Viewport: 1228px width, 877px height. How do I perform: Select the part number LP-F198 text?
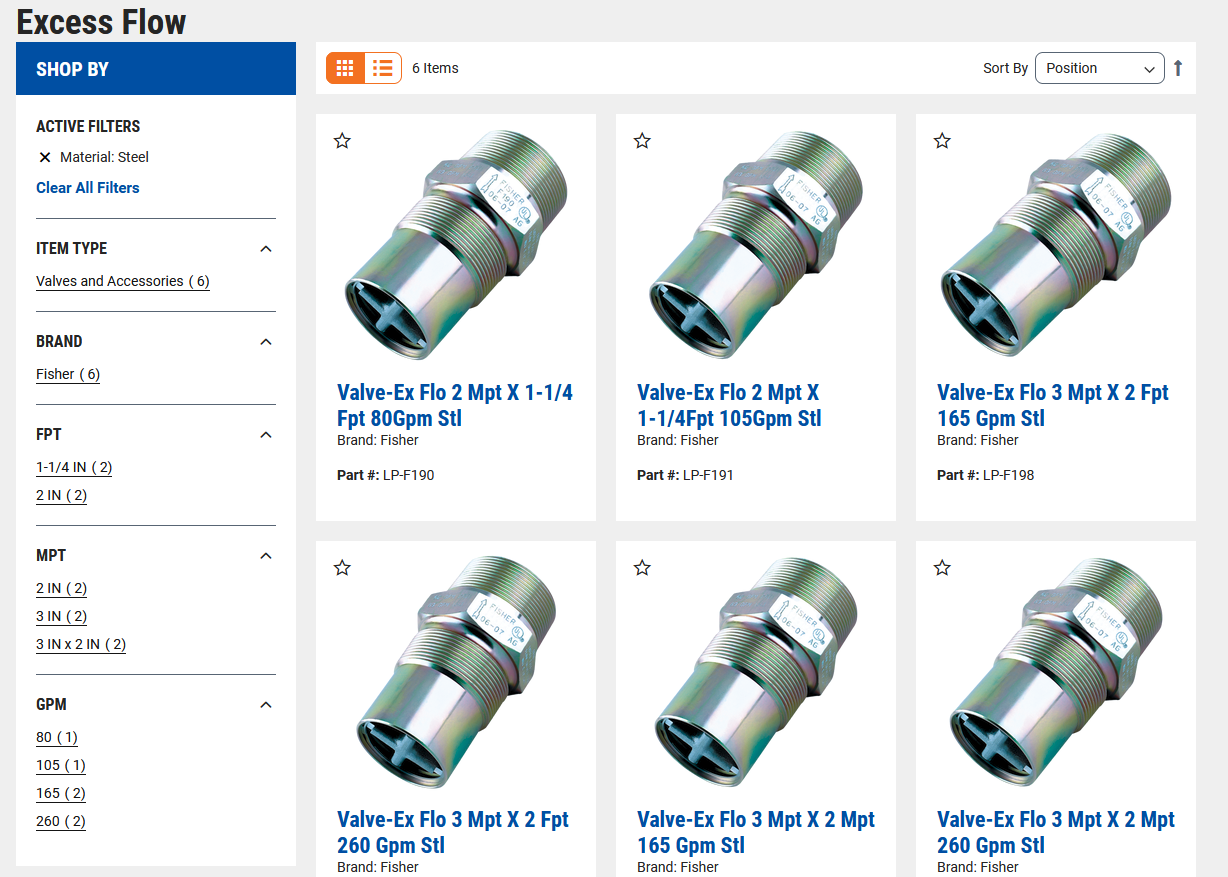(1008, 475)
